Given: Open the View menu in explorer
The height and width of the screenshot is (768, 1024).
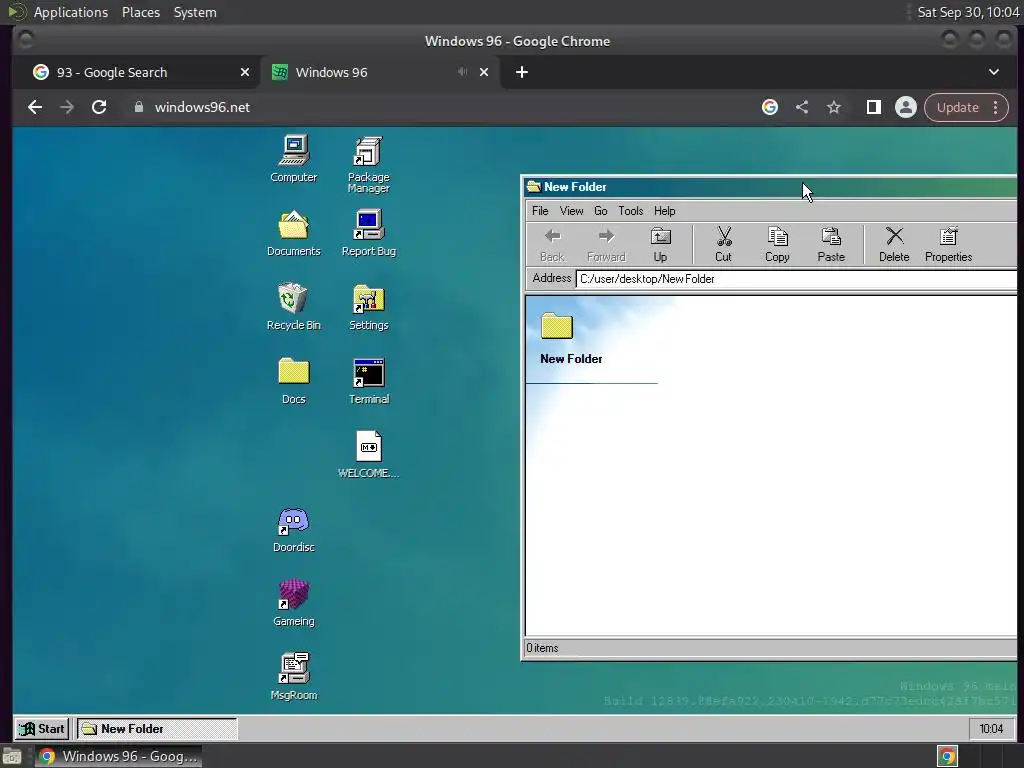Looking at the screenshot, I should (x=571, y=211).
